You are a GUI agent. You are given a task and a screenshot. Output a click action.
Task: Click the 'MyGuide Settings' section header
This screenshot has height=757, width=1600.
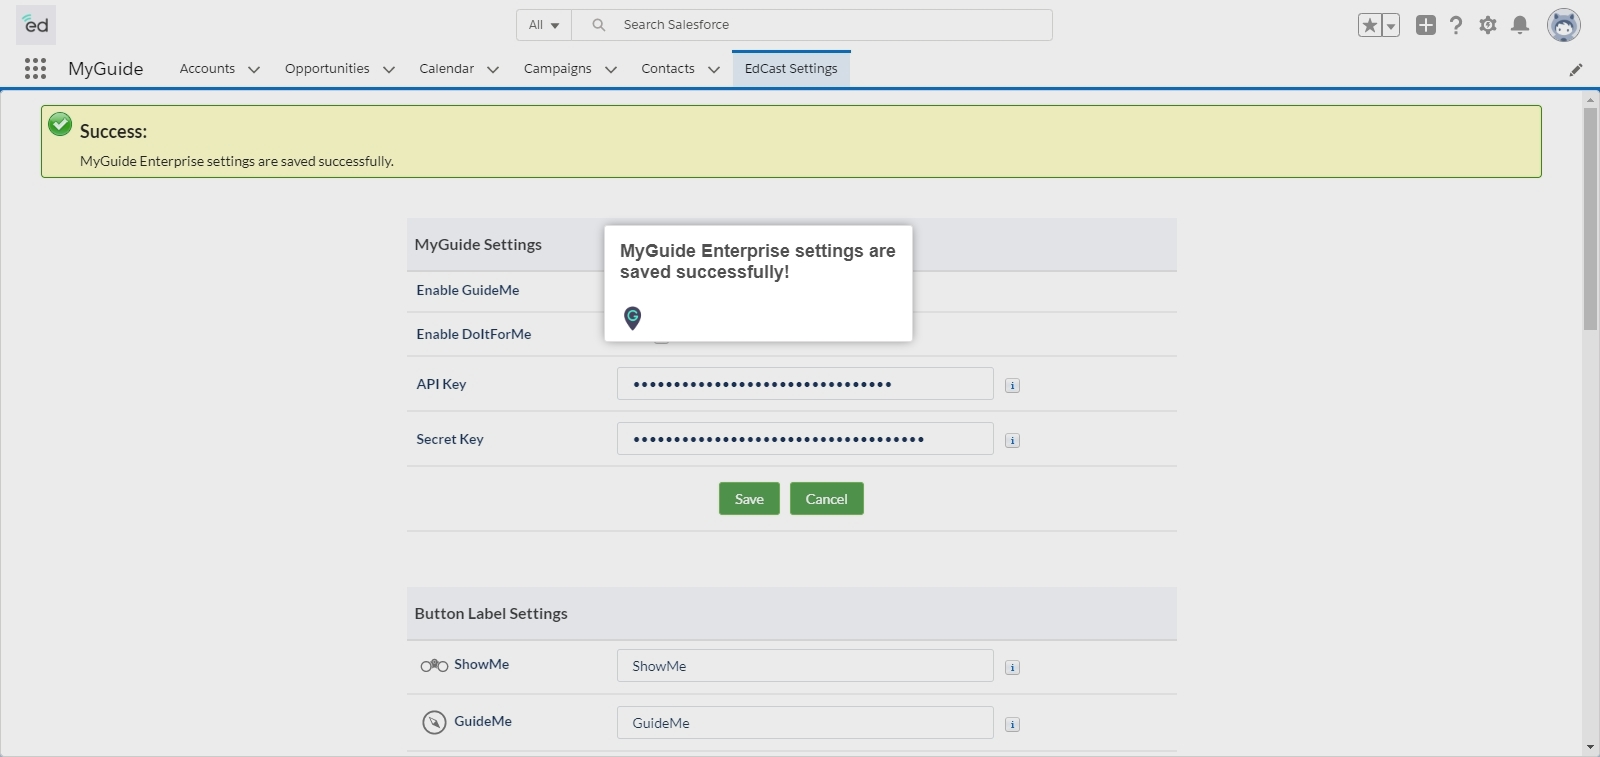478,244
